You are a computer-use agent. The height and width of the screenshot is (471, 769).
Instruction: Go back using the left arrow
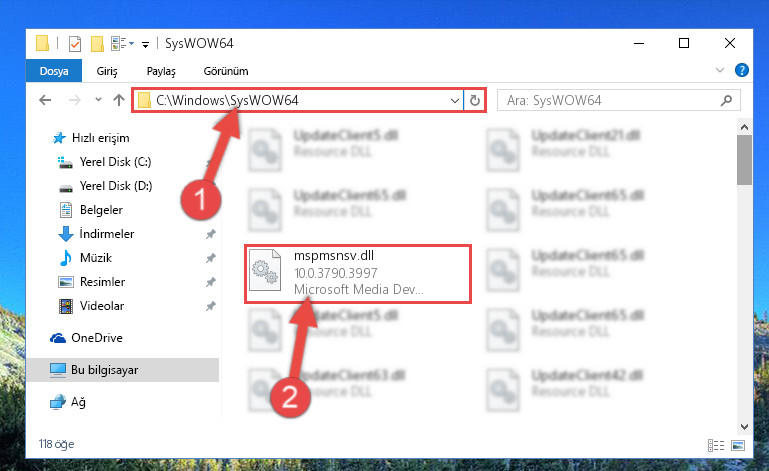45,100
